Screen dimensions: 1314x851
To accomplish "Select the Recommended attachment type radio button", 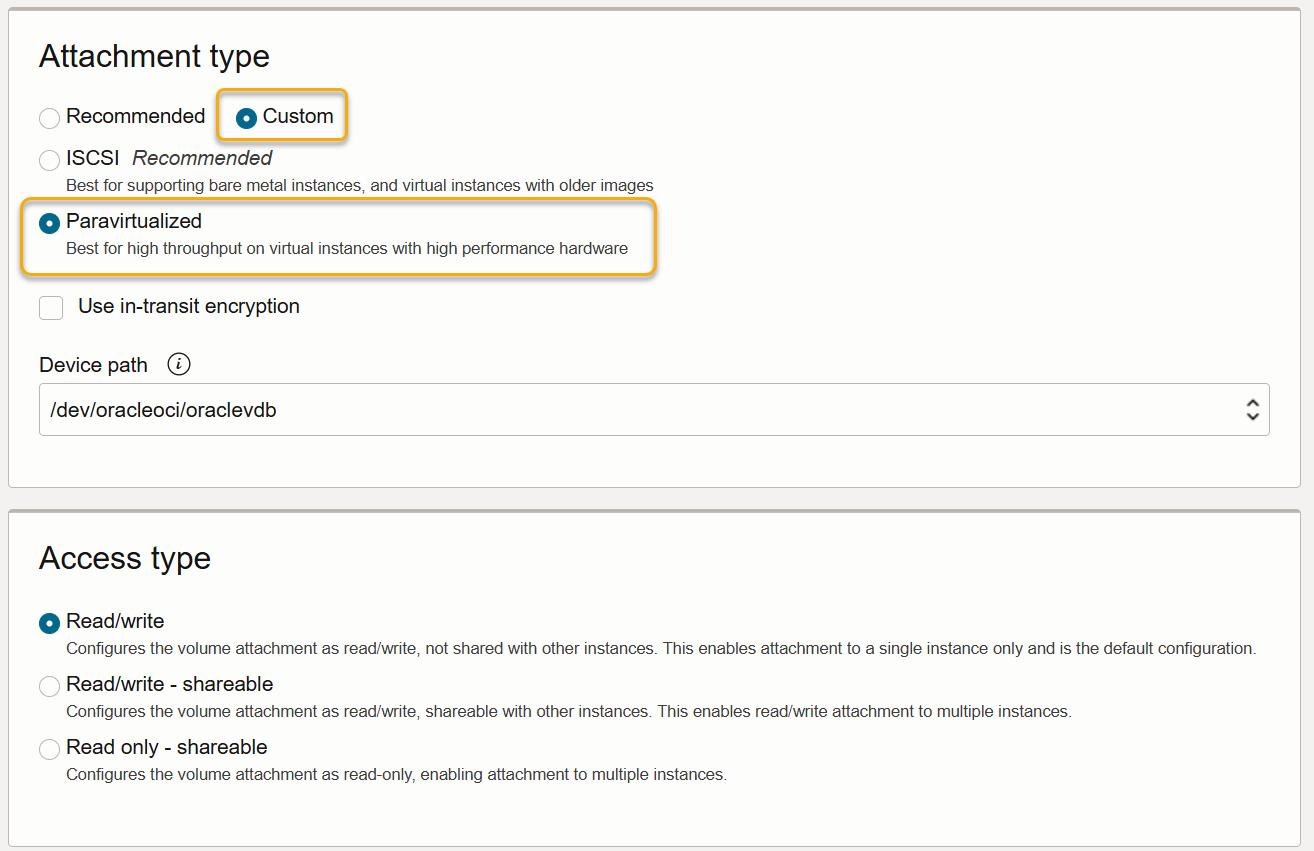I will tap(49, 118).
